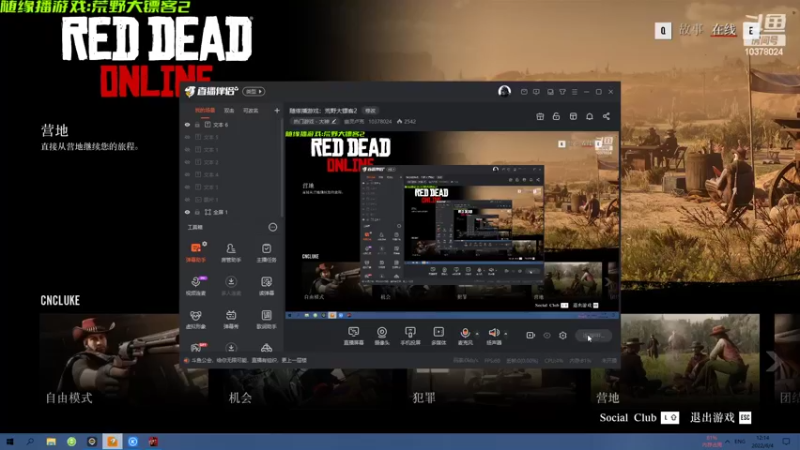Open the settings gear beside start button
This screenshot has height=450, width=800.
tap(563, 335)
